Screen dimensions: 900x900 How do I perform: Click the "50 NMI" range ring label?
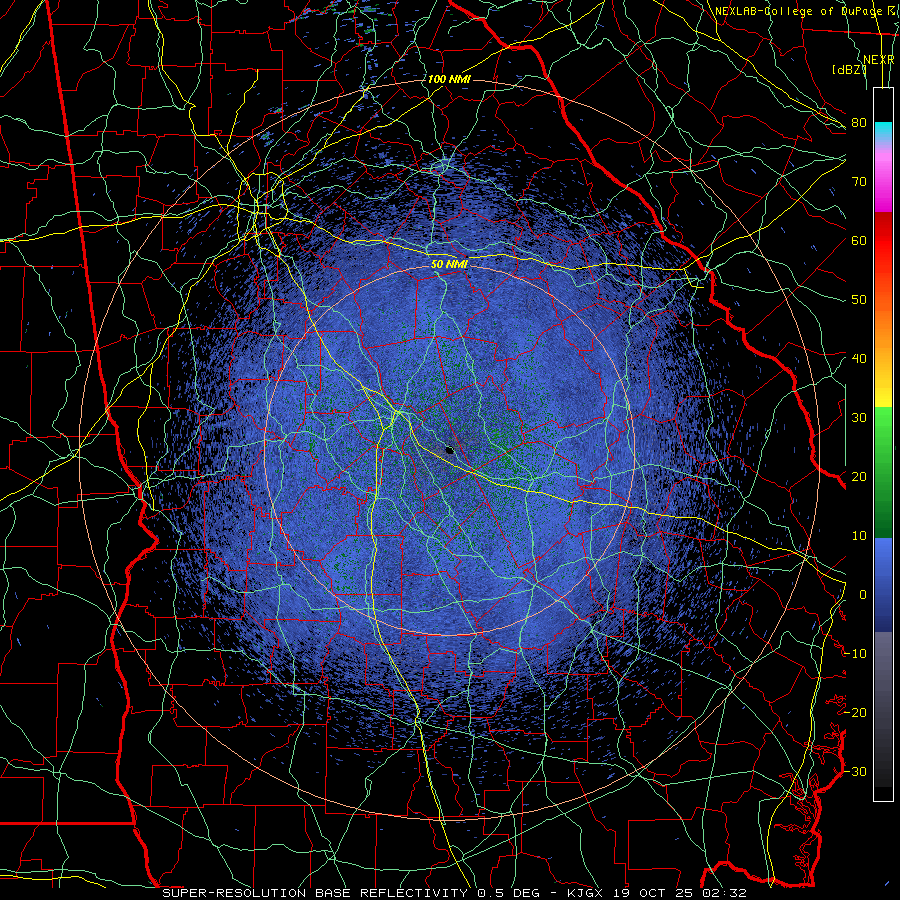[449, 264]
